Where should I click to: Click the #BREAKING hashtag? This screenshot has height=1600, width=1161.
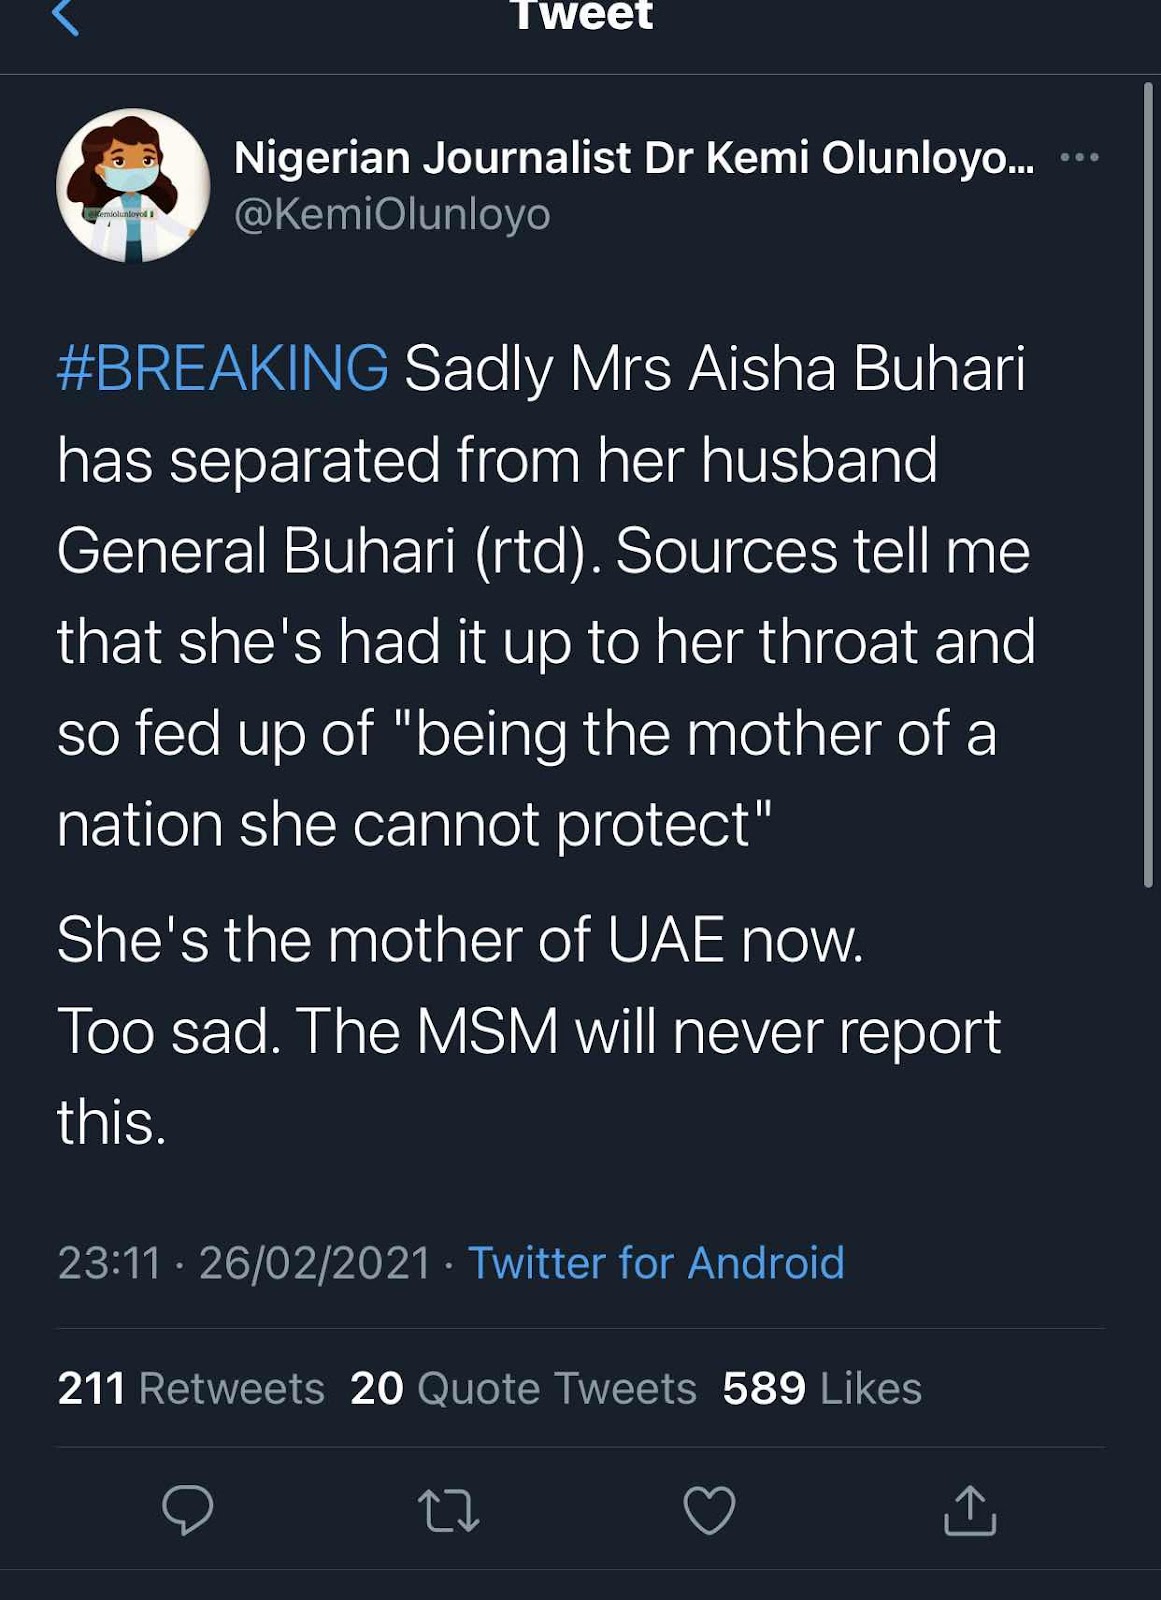(223, 368)
